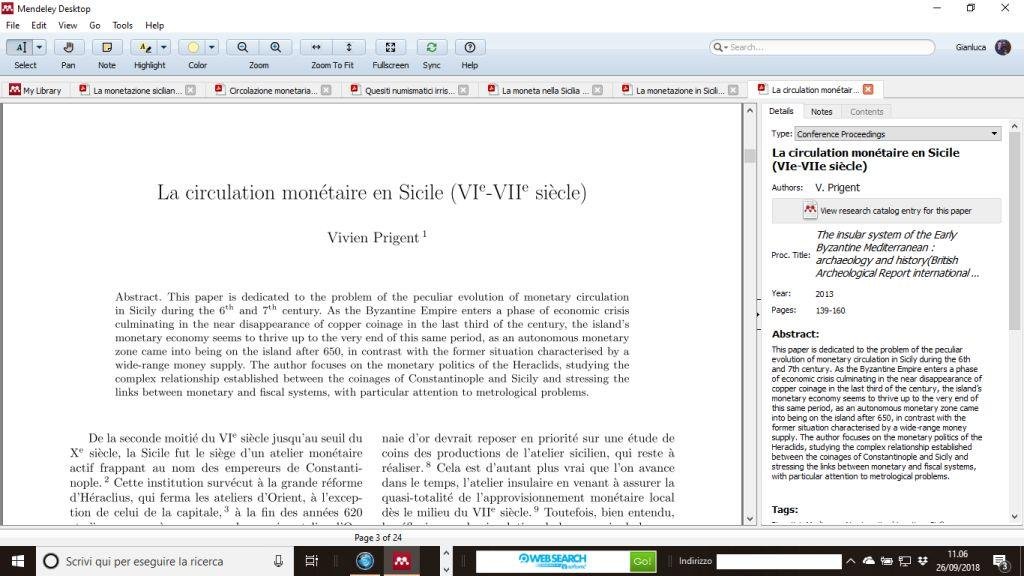Click the zoom out magnifier icon
This screenshot has width=1024, height=576.
[x=243, y=47]
